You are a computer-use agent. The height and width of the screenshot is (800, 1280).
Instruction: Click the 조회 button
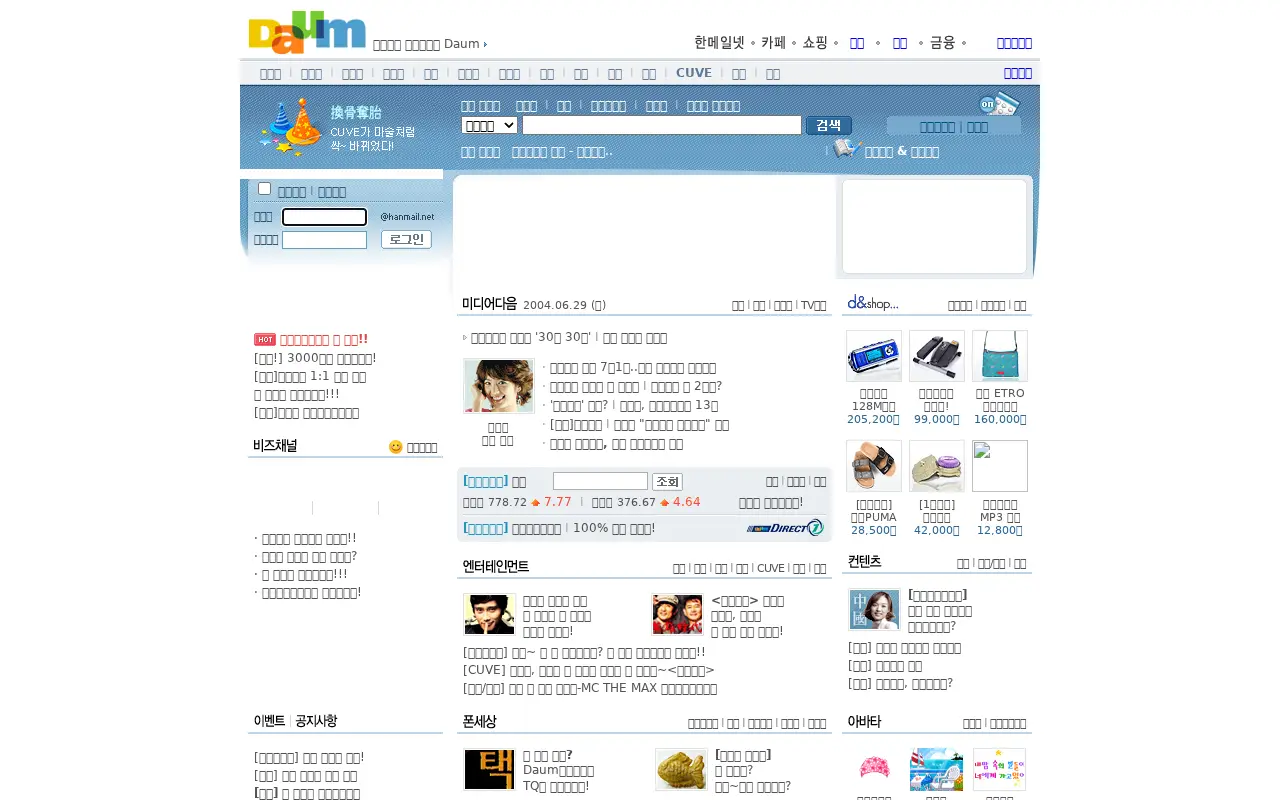[667, 482]
